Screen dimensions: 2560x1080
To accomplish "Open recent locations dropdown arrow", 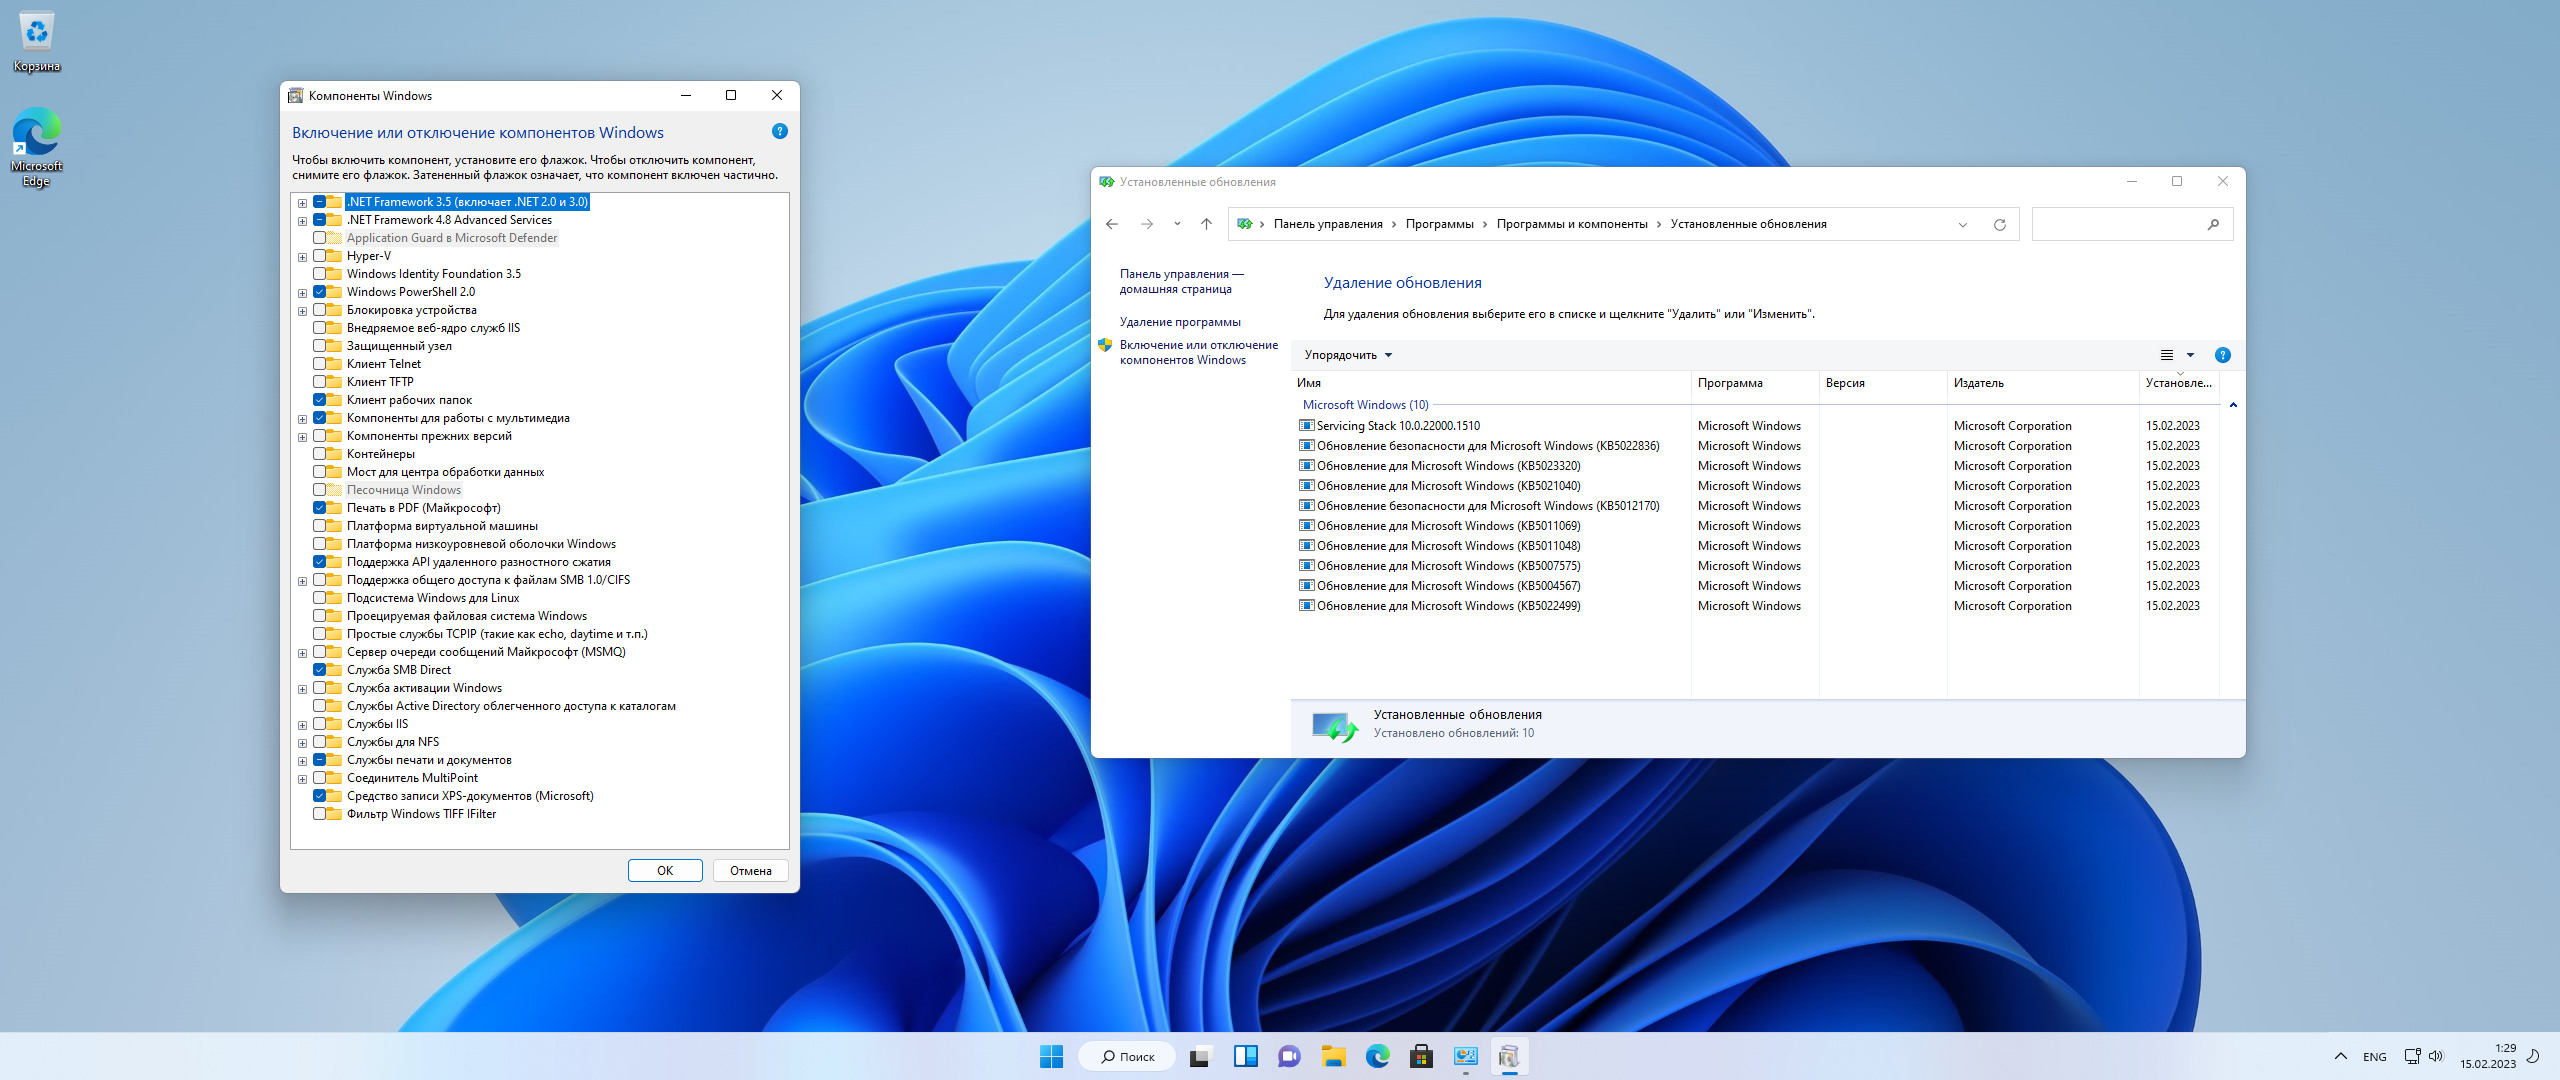I will [1177, 224].
